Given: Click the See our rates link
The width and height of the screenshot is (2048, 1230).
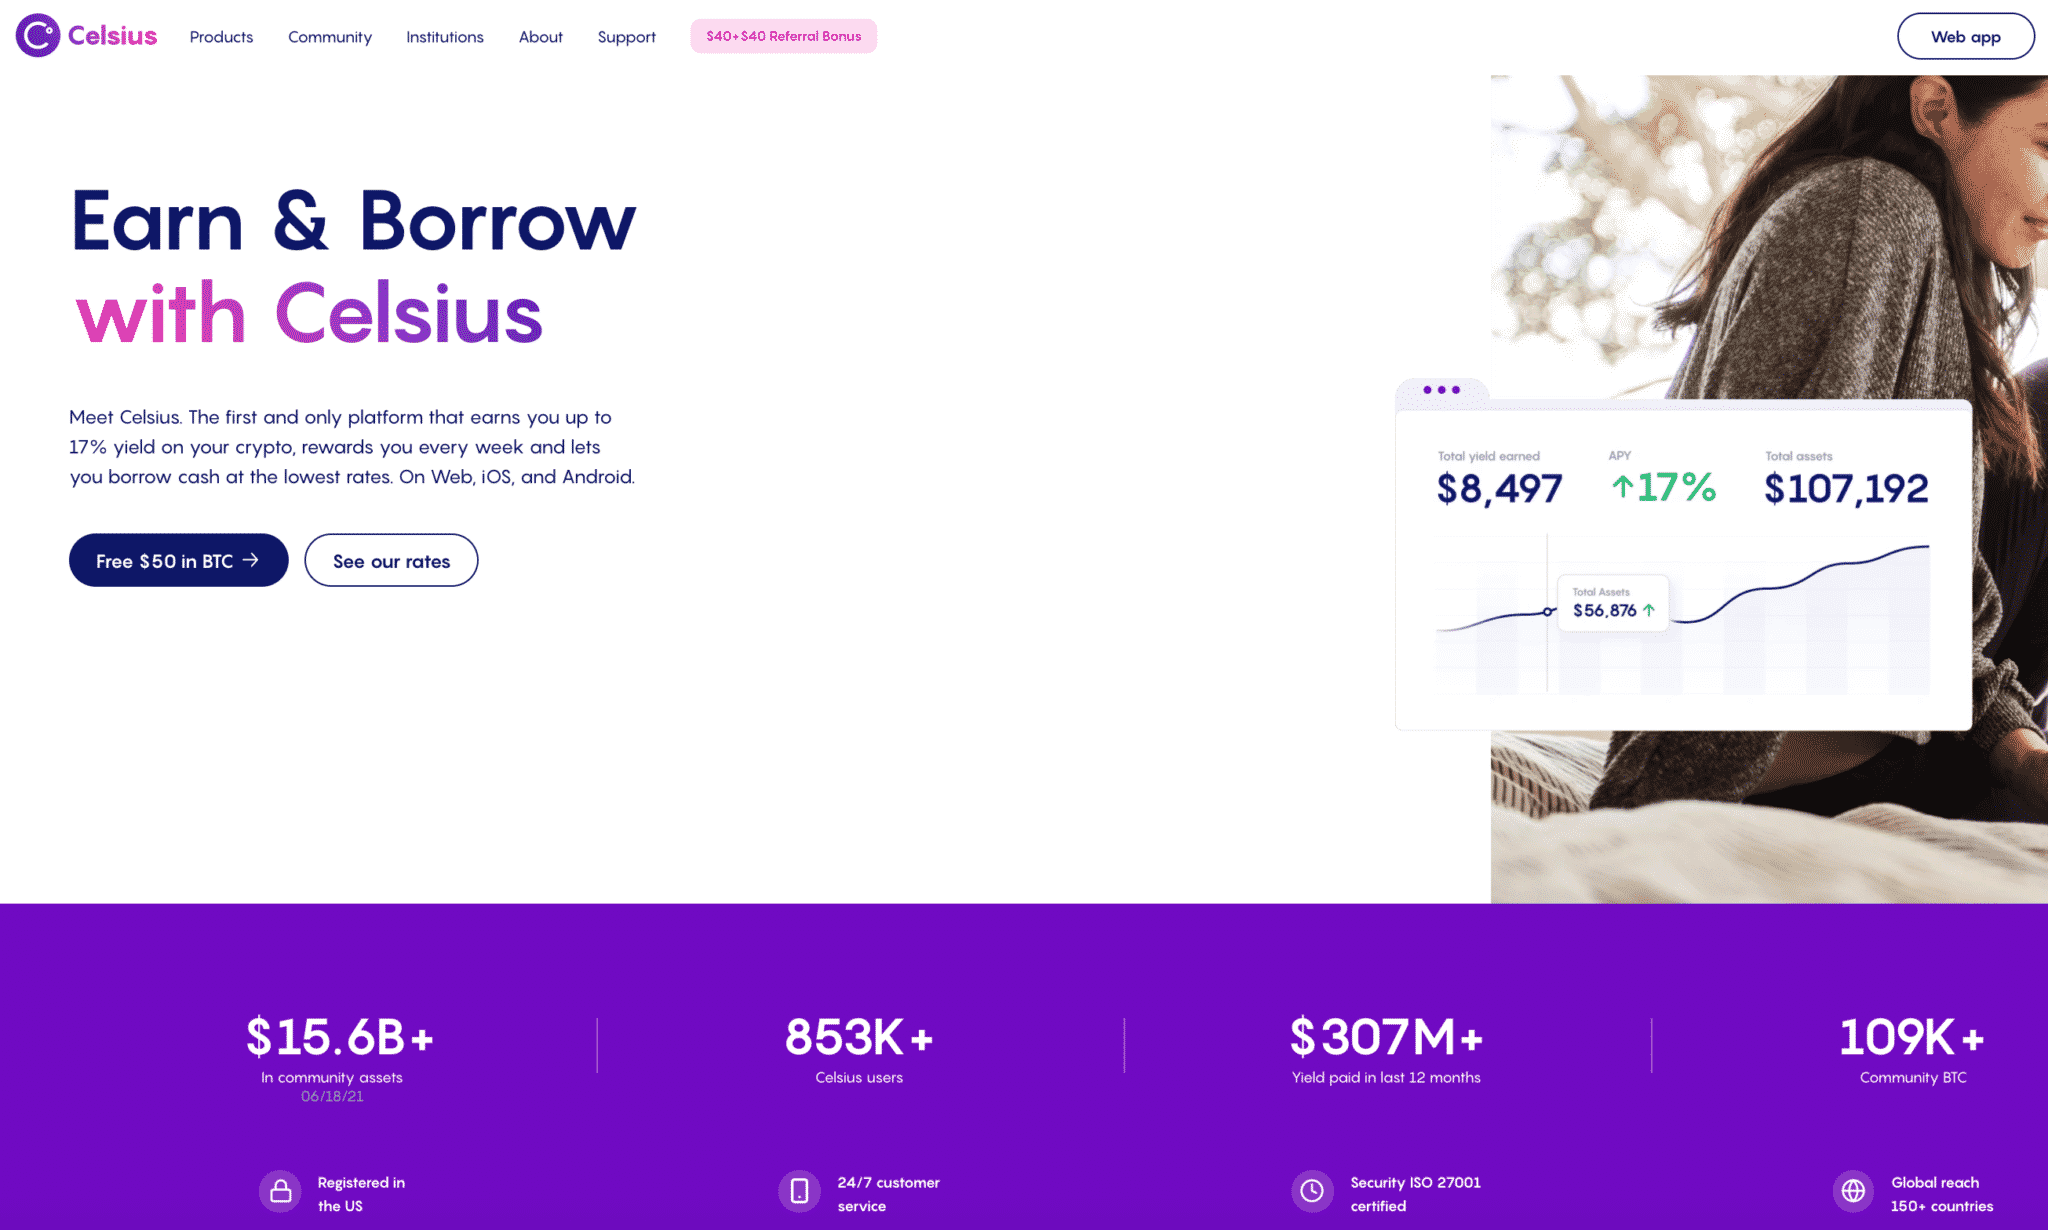Looking at the screenshot, I should 389,560.
